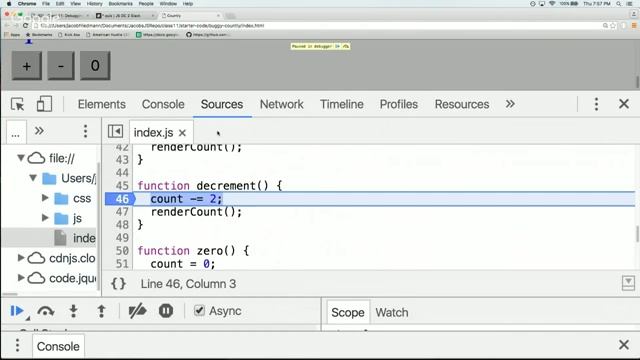Screen dimensions: 640x360
Task: Toggle pause on exceptions
Action: pyautogui.click(x=166, y=311)
